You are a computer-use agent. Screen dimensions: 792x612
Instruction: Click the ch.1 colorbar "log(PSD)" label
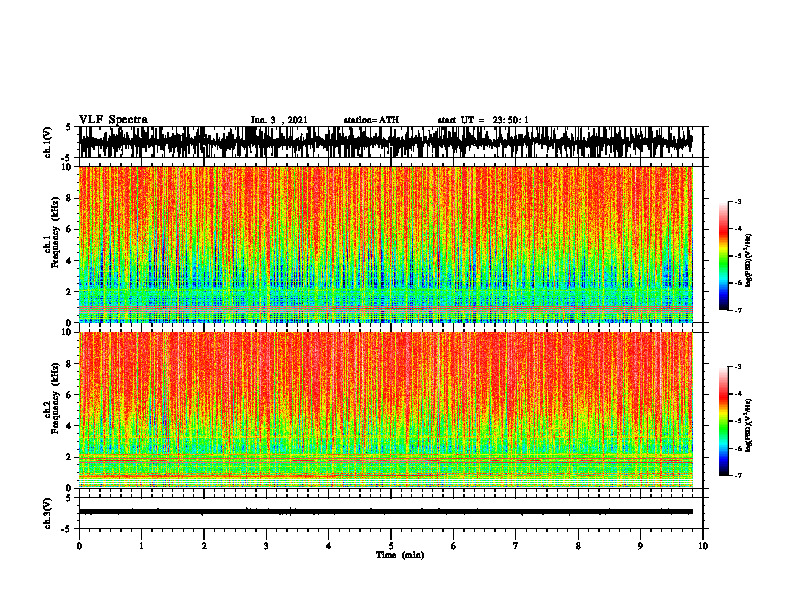tap(749, 261)
